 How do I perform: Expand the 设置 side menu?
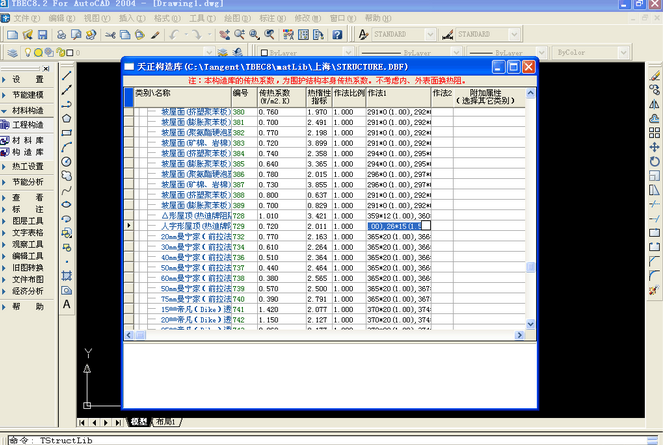(28, 79)
